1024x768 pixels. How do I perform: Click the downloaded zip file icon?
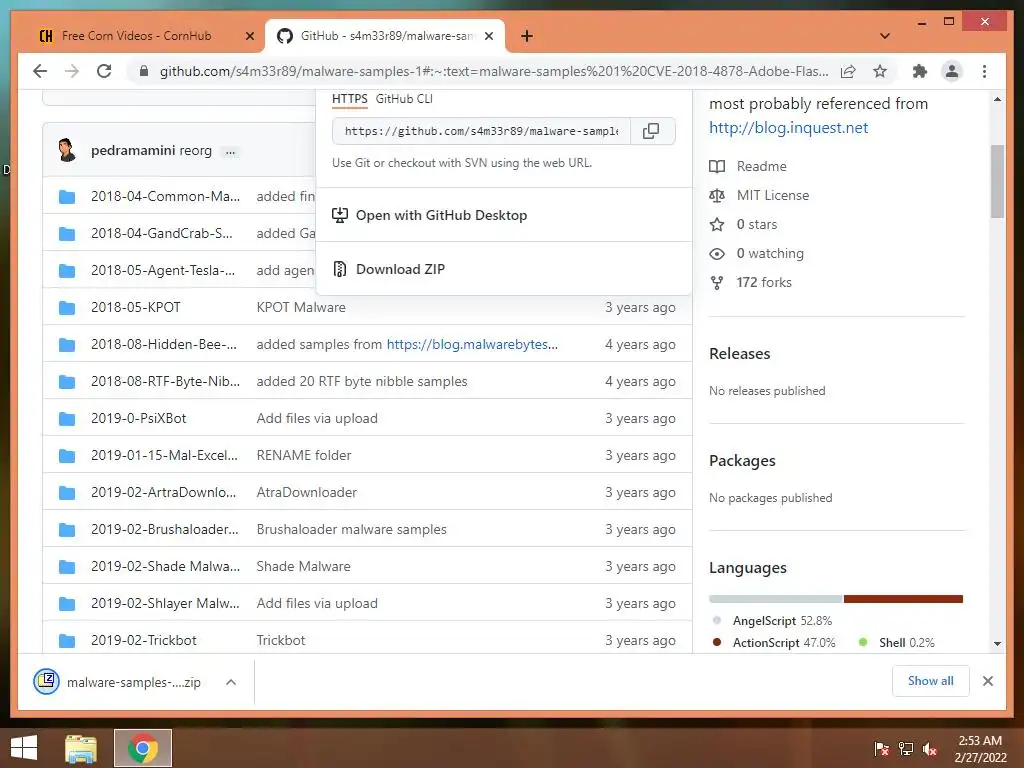(x=46, y=682)
